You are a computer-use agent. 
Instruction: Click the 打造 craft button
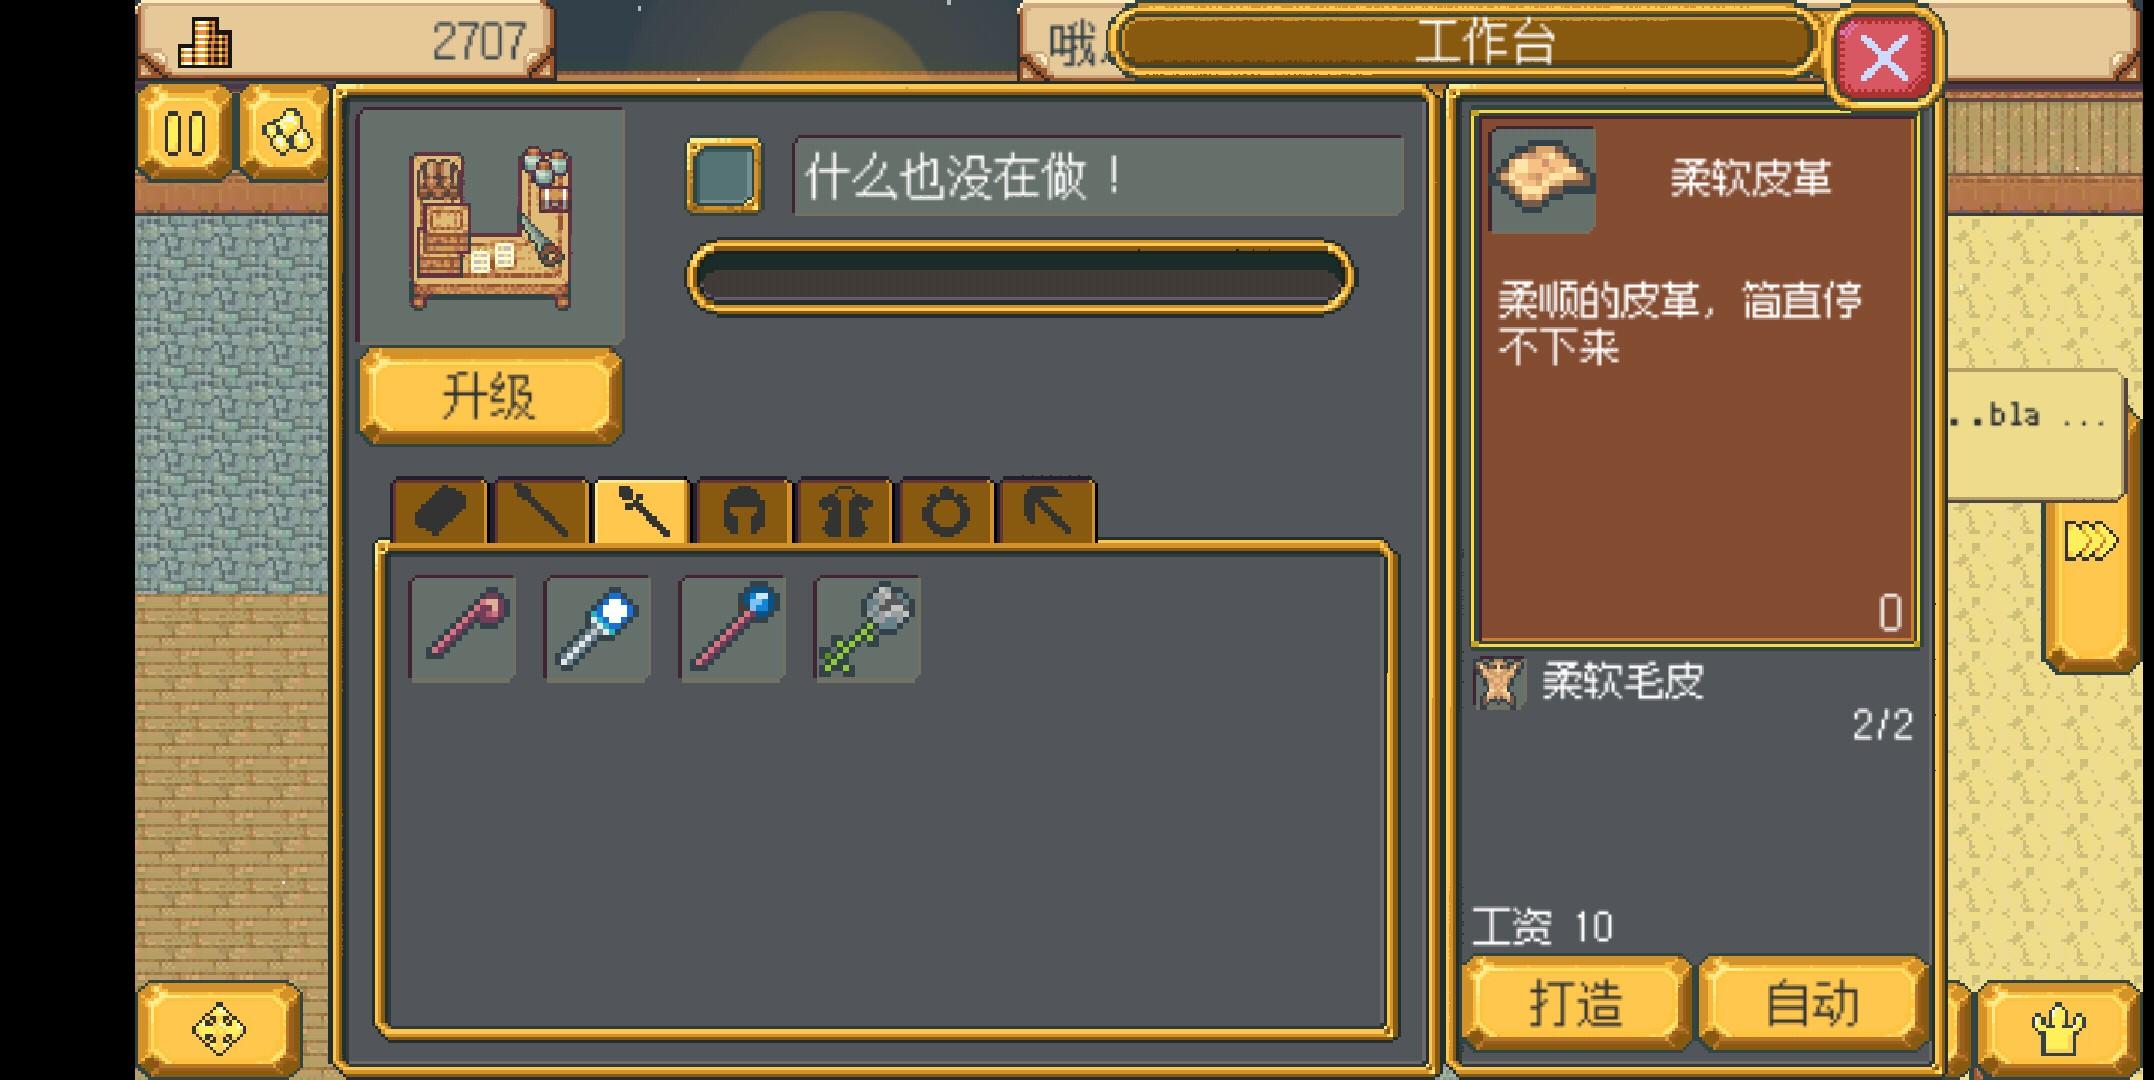(x=1576, y=1003)
